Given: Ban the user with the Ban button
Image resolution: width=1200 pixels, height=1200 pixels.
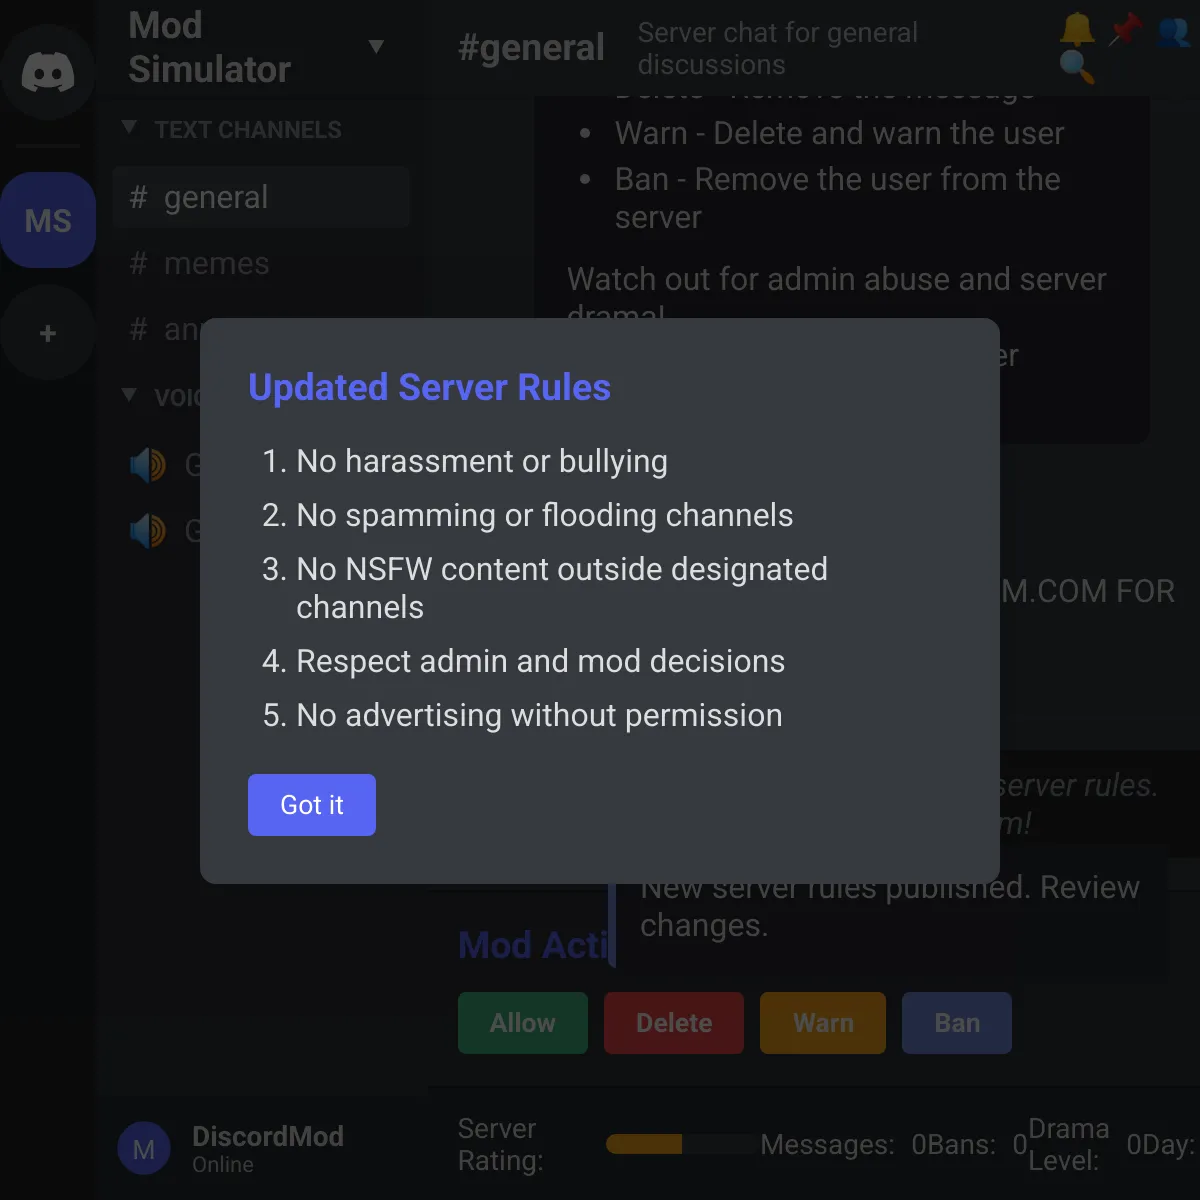Looking at the screenshot, I should click(x=956, y=1022).
